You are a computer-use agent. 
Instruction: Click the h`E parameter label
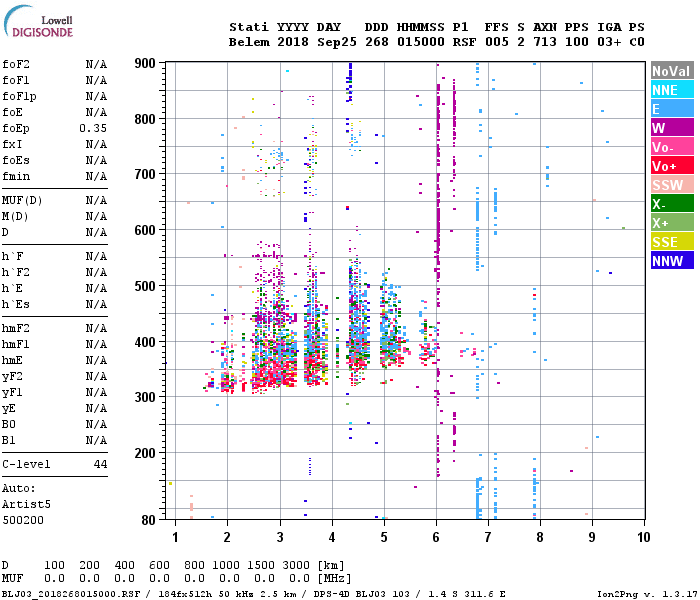[12, 288]
